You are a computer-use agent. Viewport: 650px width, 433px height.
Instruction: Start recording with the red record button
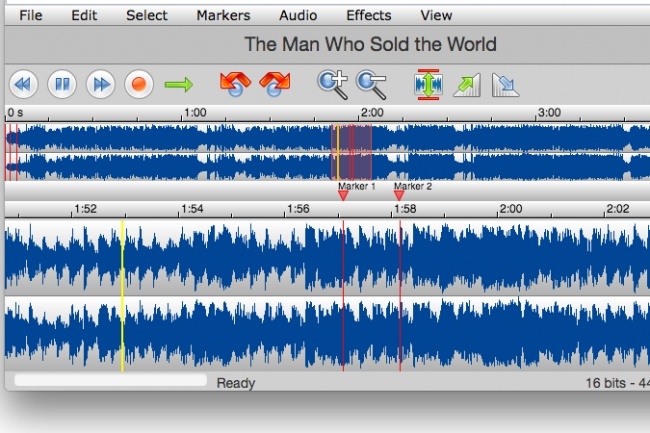(x=139, y=85)
